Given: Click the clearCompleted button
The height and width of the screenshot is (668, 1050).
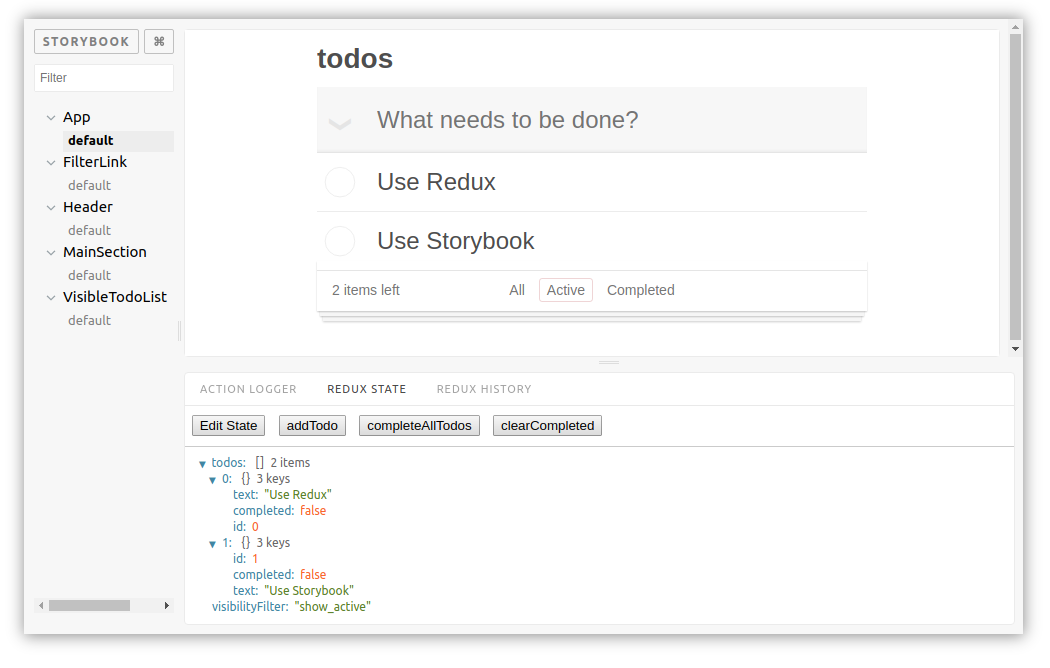Looking at the screenshot, I should [547, 425].
